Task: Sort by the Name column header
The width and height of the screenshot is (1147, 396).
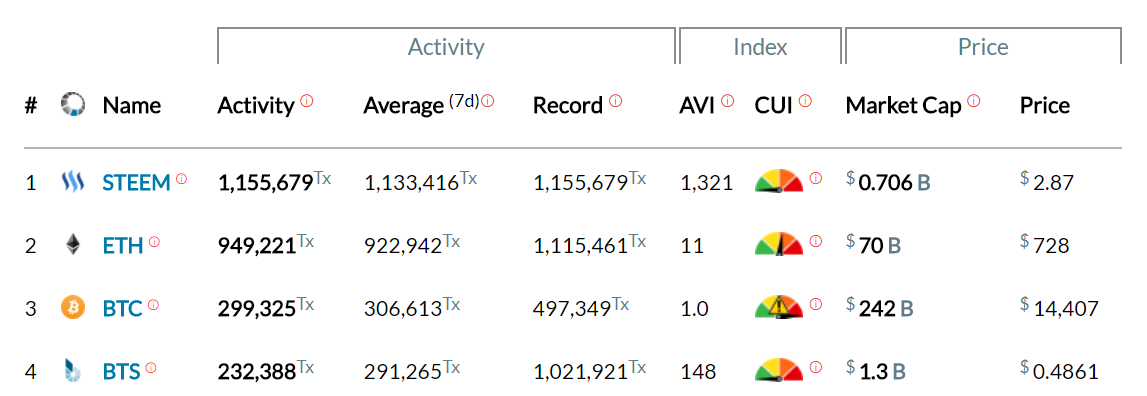Action: click(x=132, y=106)
